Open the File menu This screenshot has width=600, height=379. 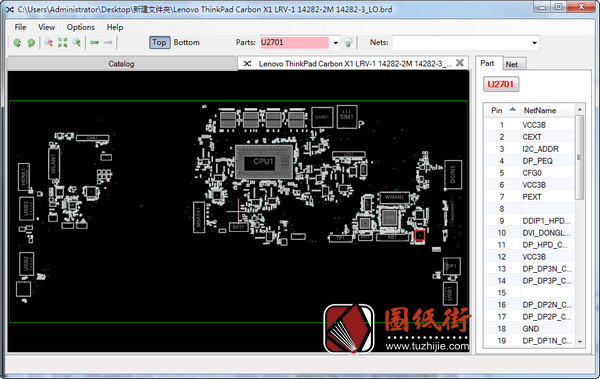point(20,27)
